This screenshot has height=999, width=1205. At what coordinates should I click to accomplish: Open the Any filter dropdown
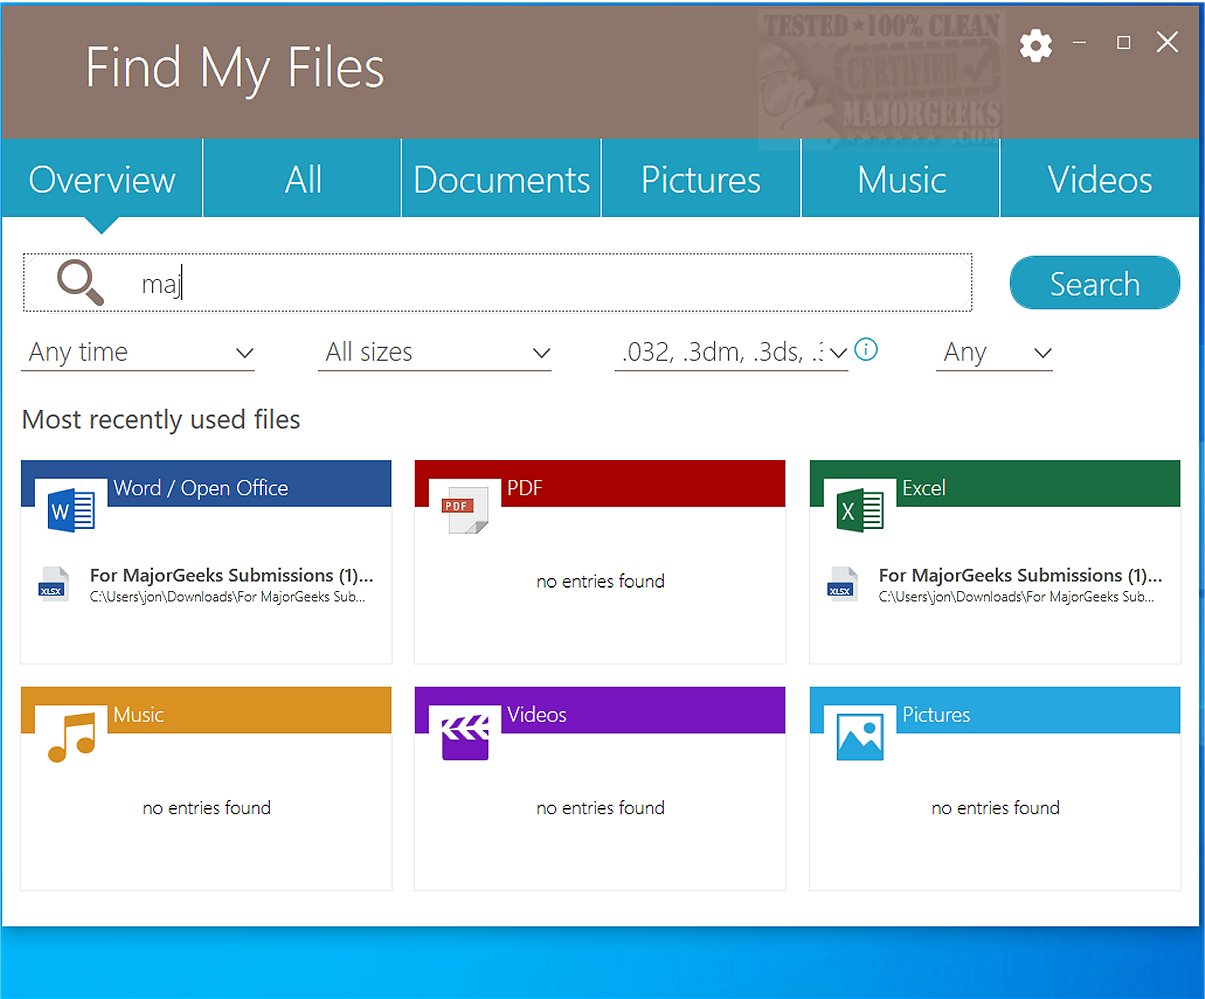pos(994,353)
